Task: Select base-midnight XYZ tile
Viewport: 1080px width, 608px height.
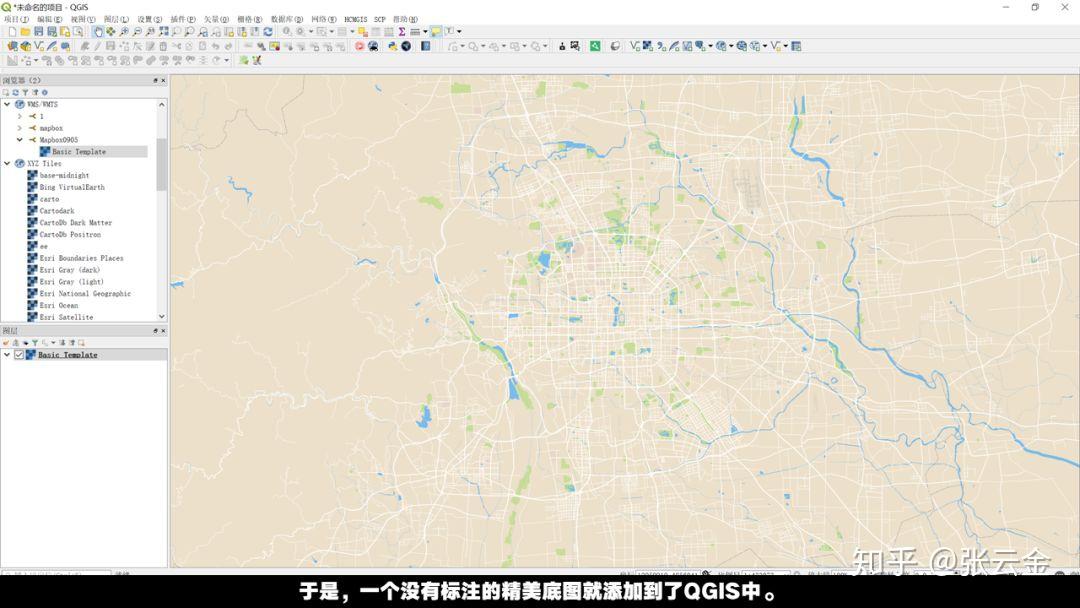Action: tap(64, 176)
